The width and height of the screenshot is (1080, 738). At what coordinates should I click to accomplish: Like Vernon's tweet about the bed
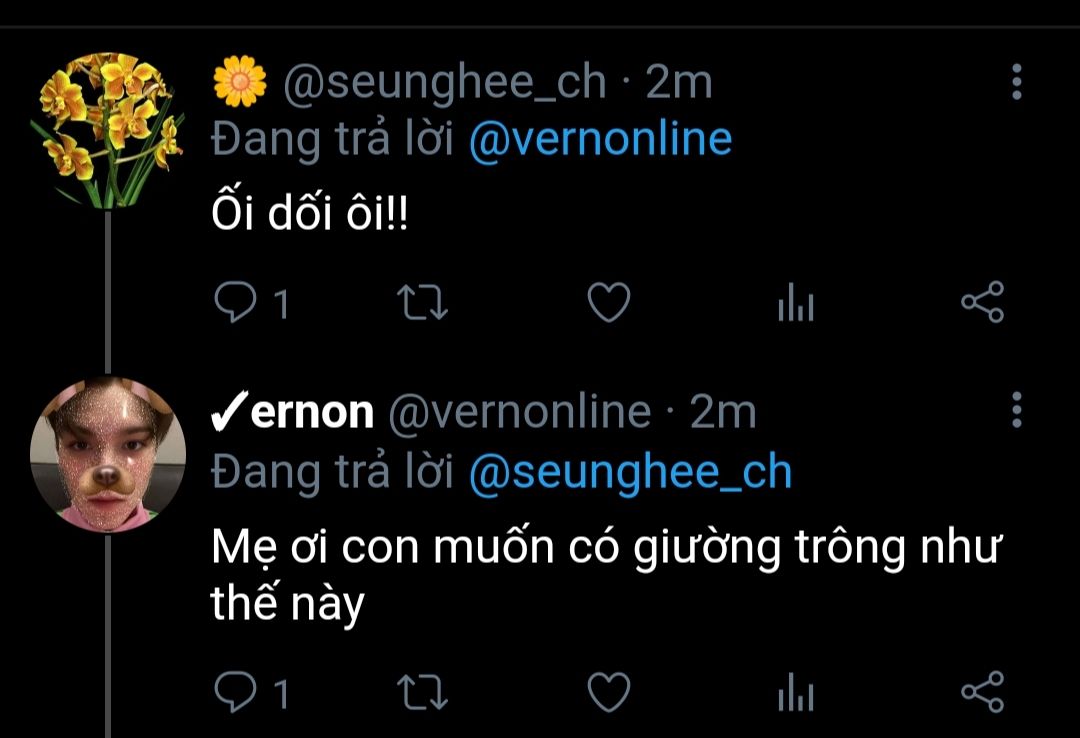[608, 691]
